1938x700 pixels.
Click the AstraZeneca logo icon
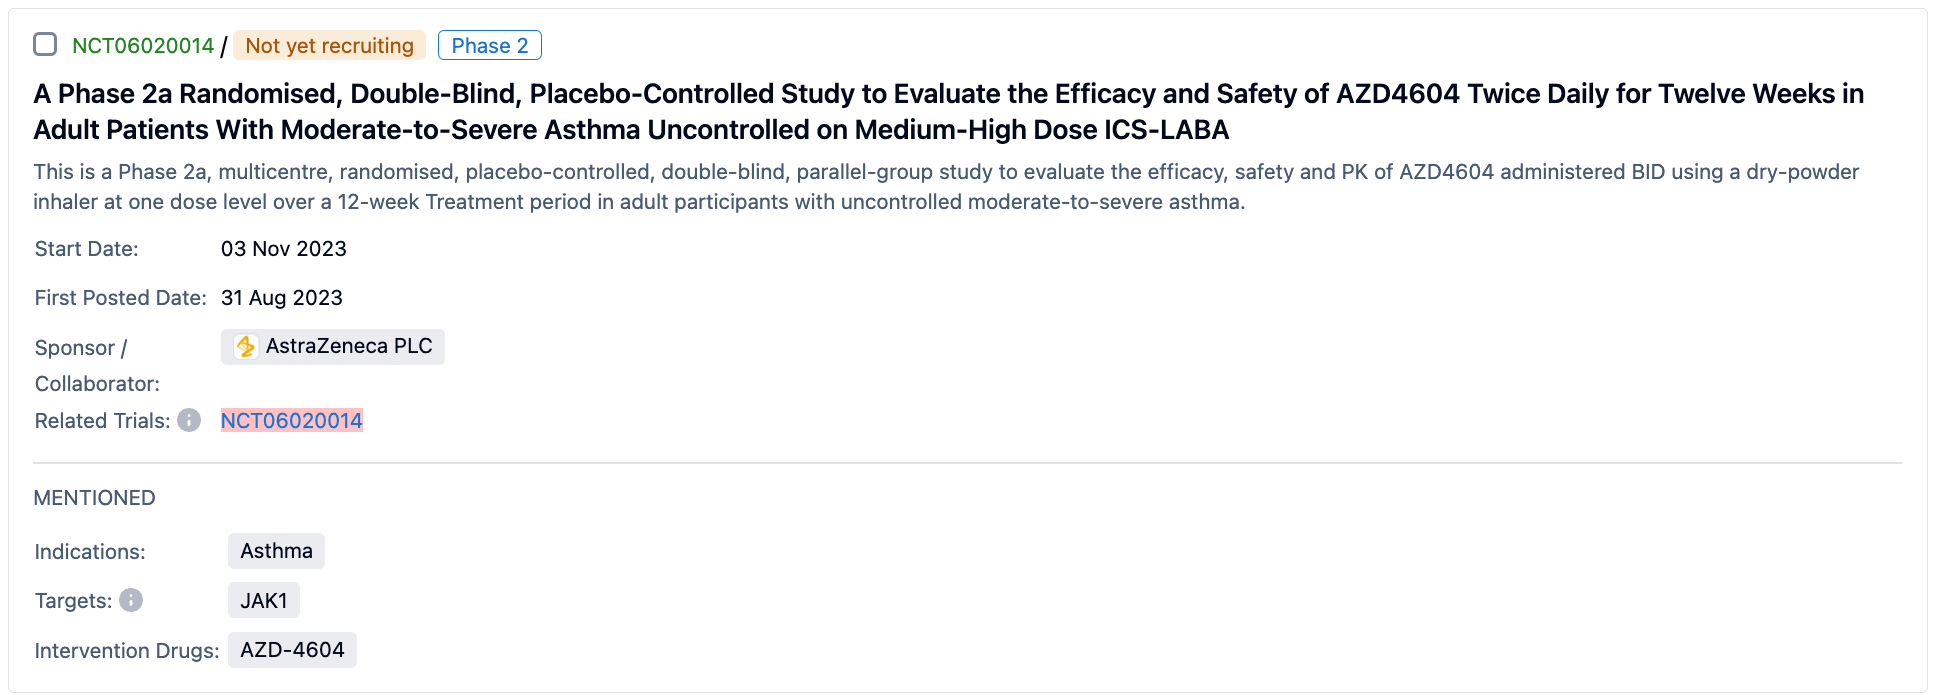point(245,347)
